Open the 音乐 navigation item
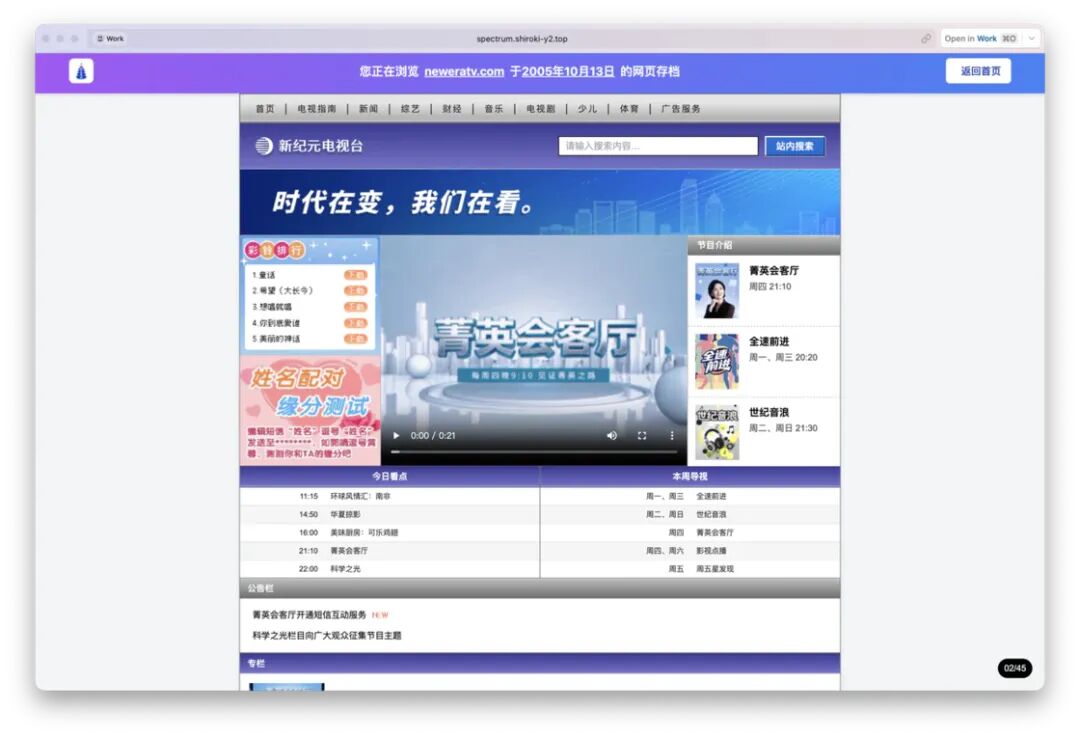 pyautogui.click(x=494, y=109)
